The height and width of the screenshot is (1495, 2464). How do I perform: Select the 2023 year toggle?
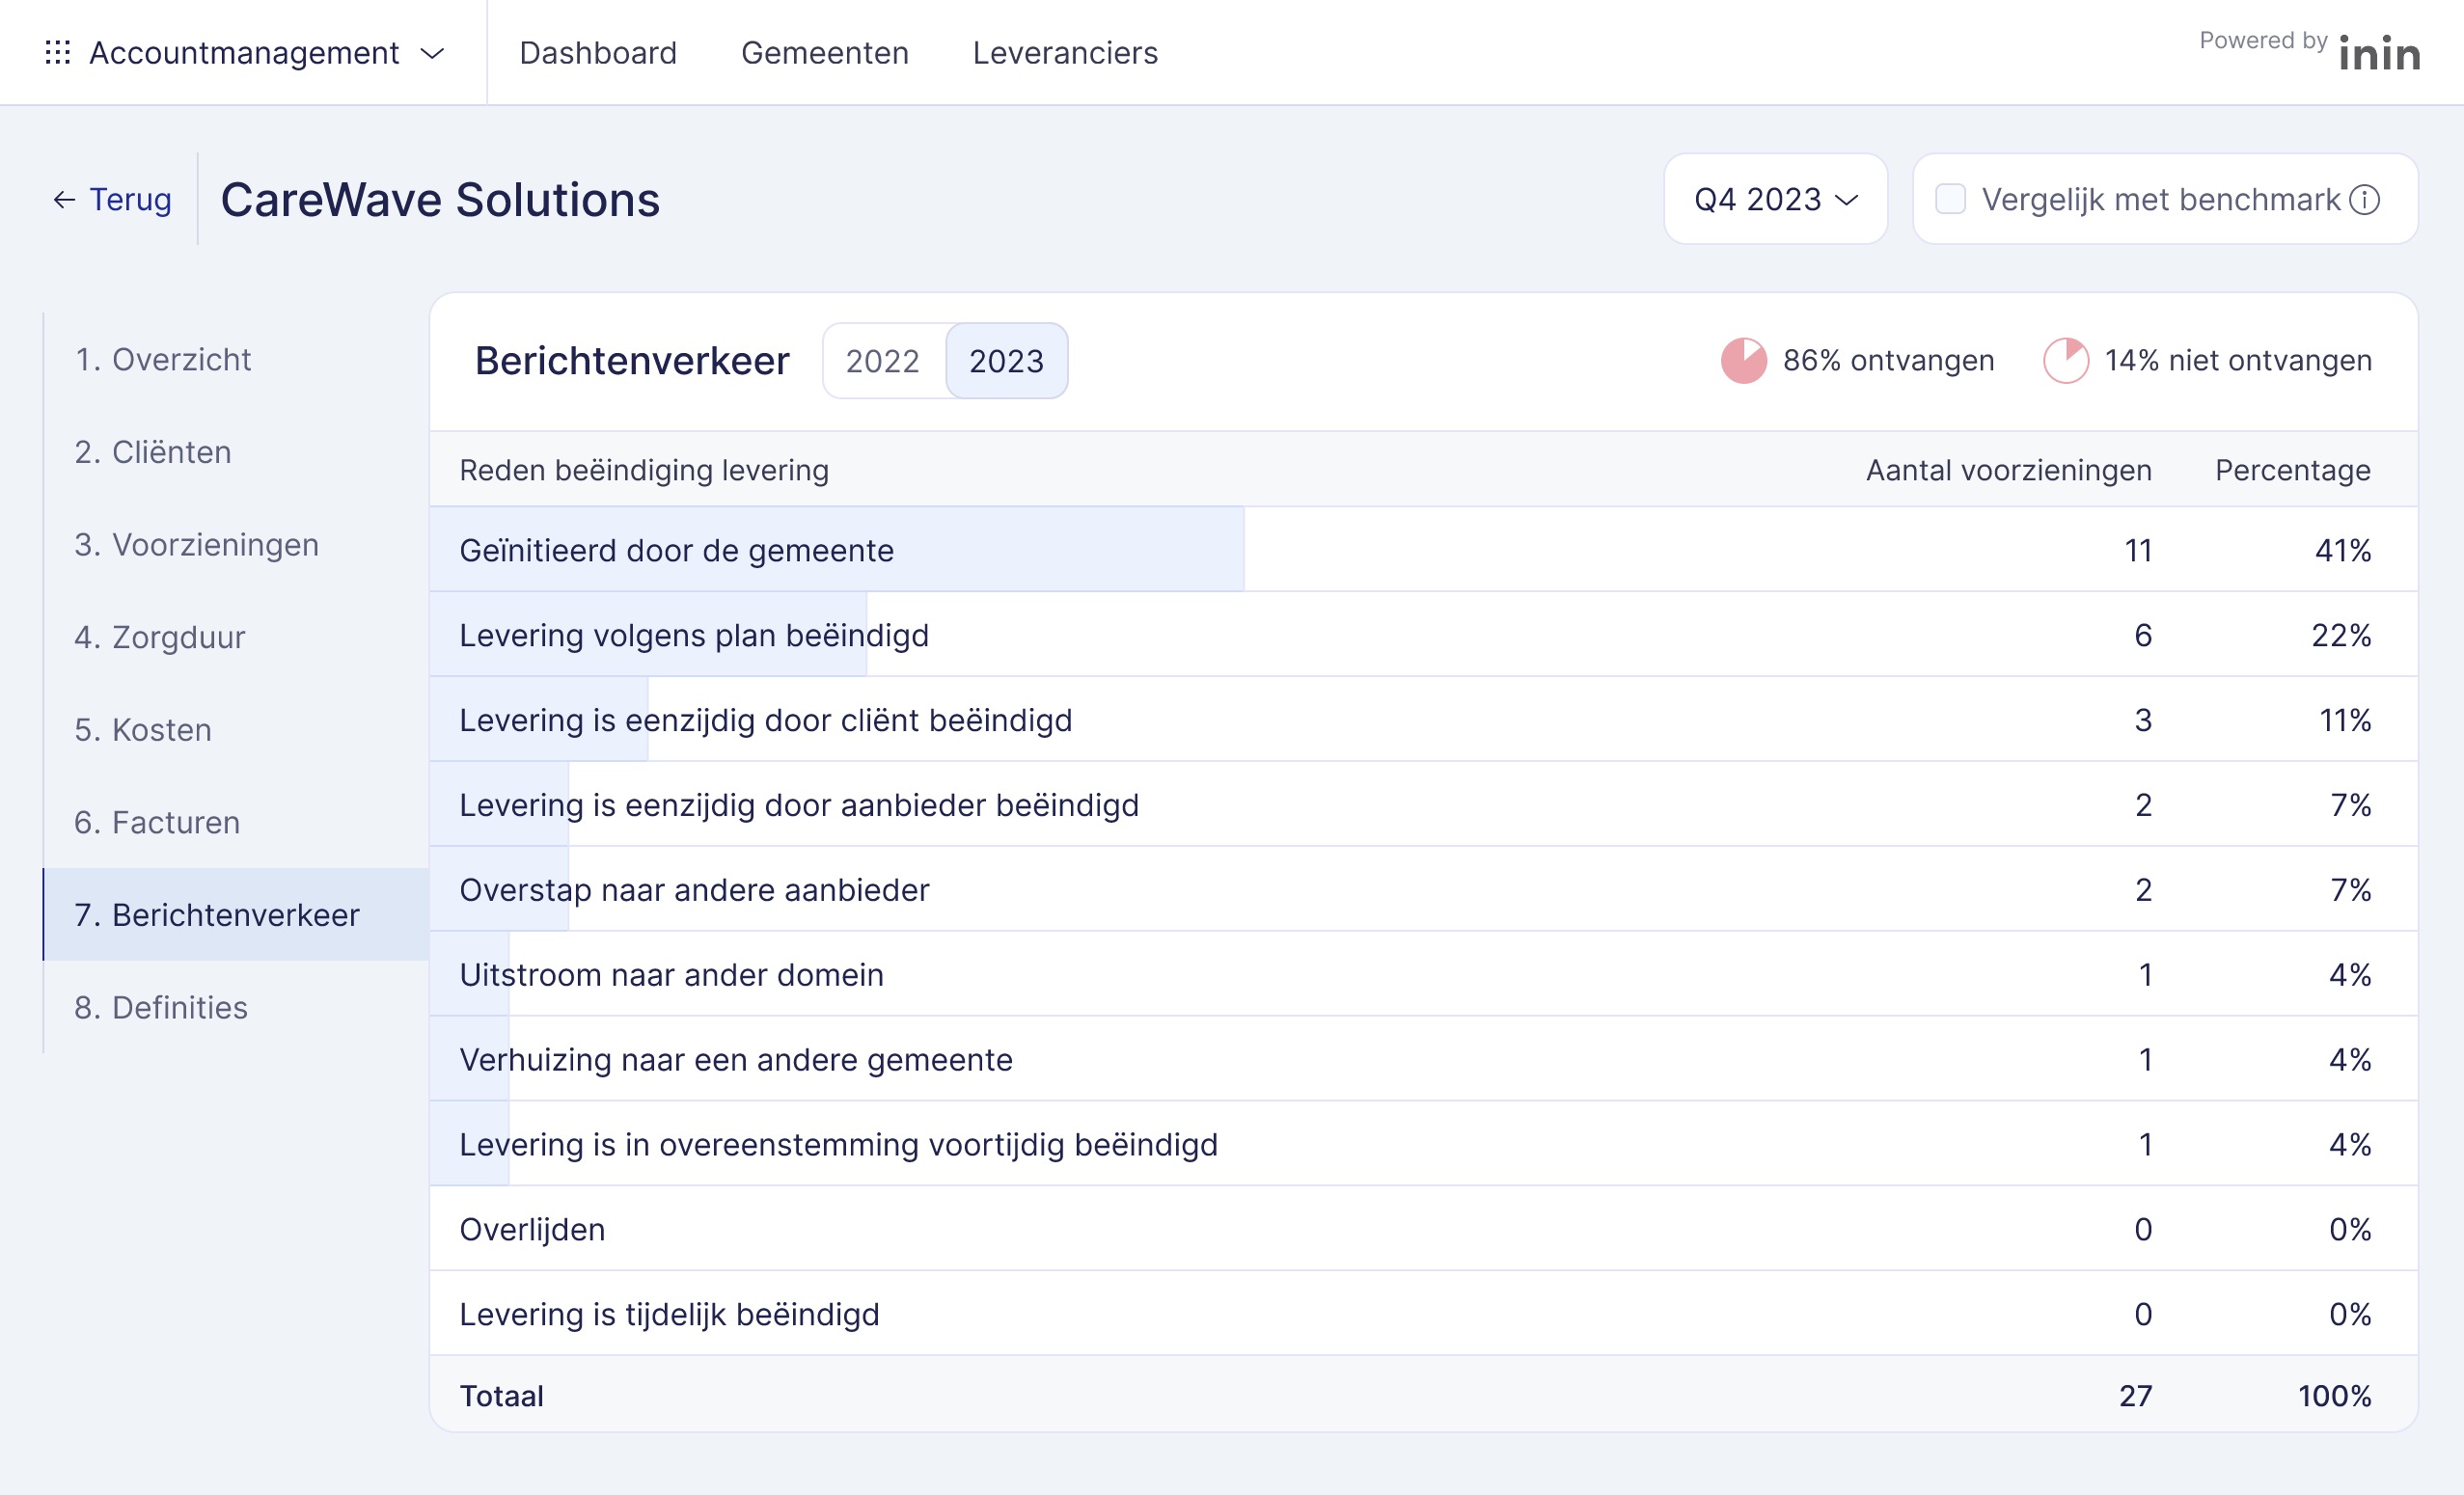pyautogui.click(x=1007, y=361)
